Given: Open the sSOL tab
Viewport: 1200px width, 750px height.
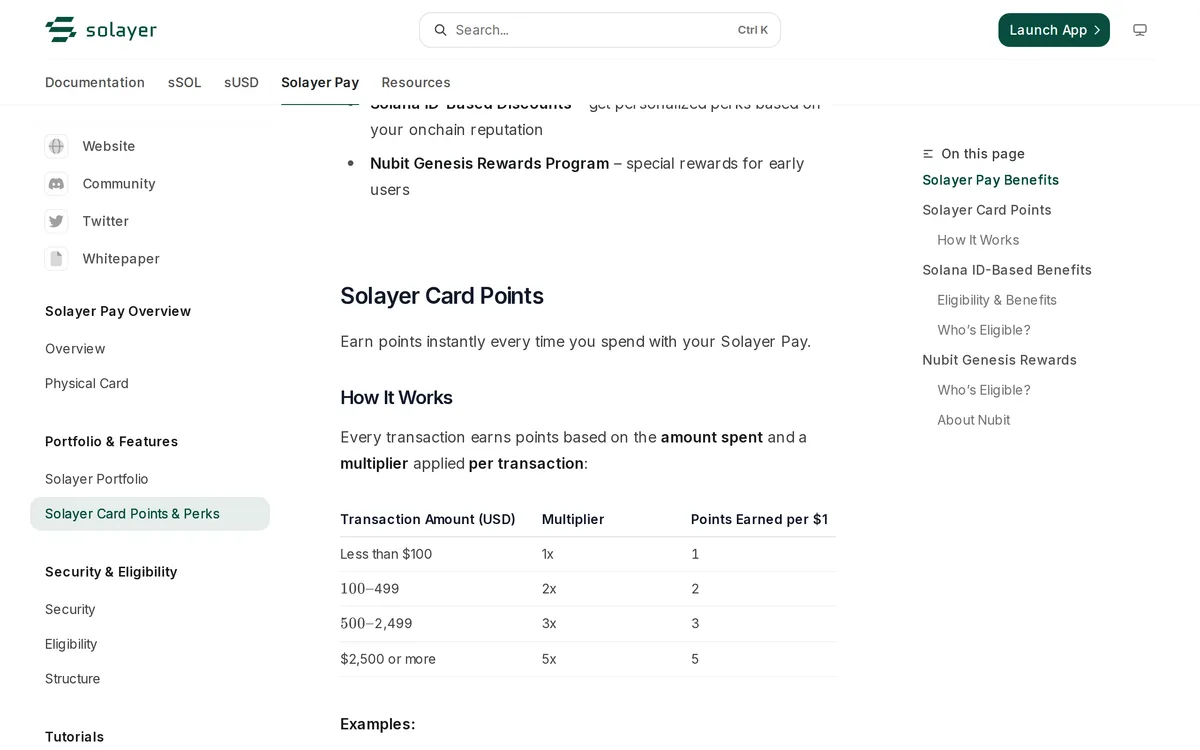Looking at the screenshot, I should tap(185, 82).
